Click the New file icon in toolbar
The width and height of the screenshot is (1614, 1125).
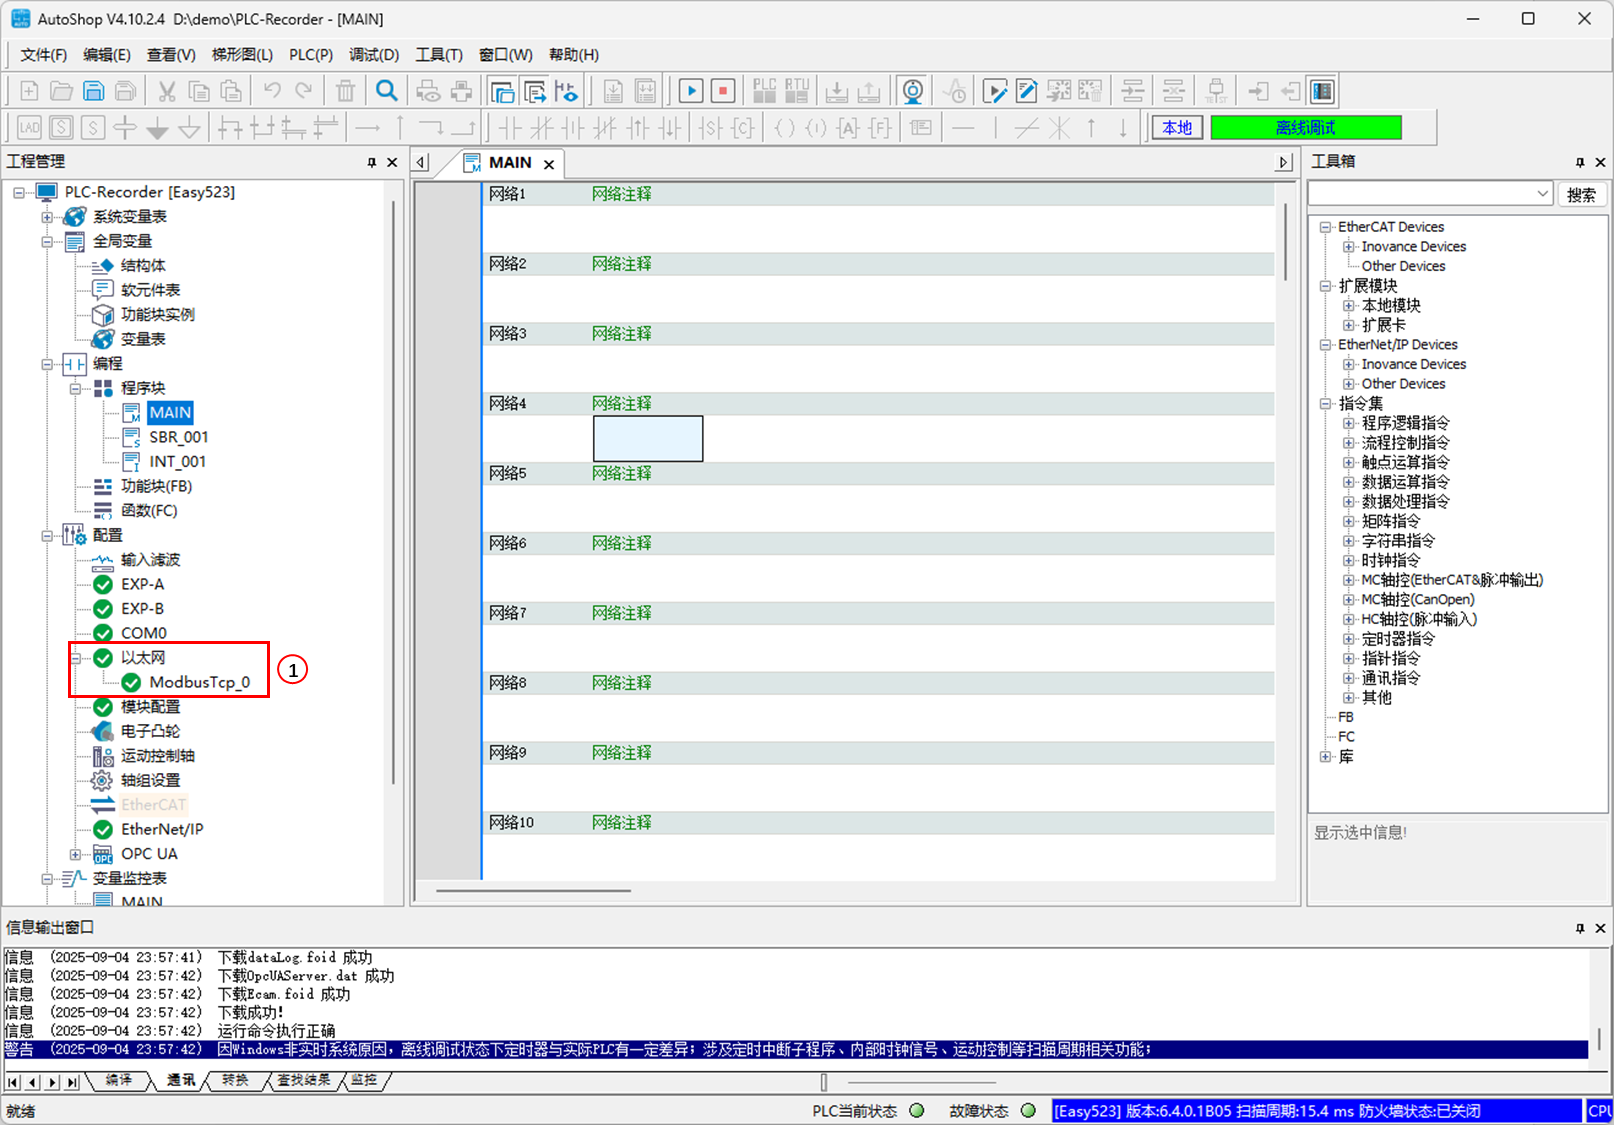tap(29, 91)
